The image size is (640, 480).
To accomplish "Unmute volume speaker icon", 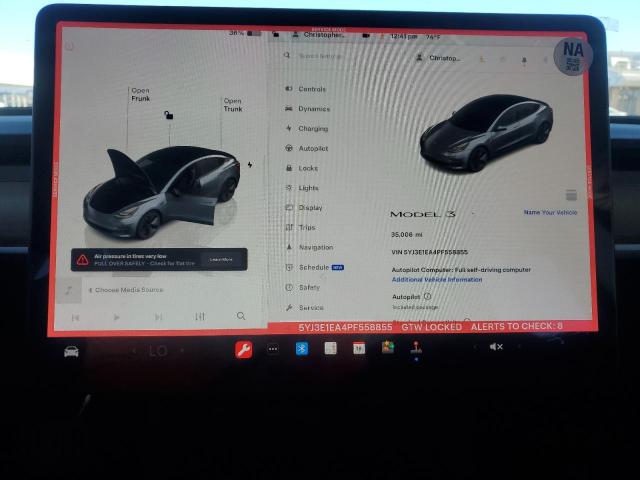I will [495, 347].
